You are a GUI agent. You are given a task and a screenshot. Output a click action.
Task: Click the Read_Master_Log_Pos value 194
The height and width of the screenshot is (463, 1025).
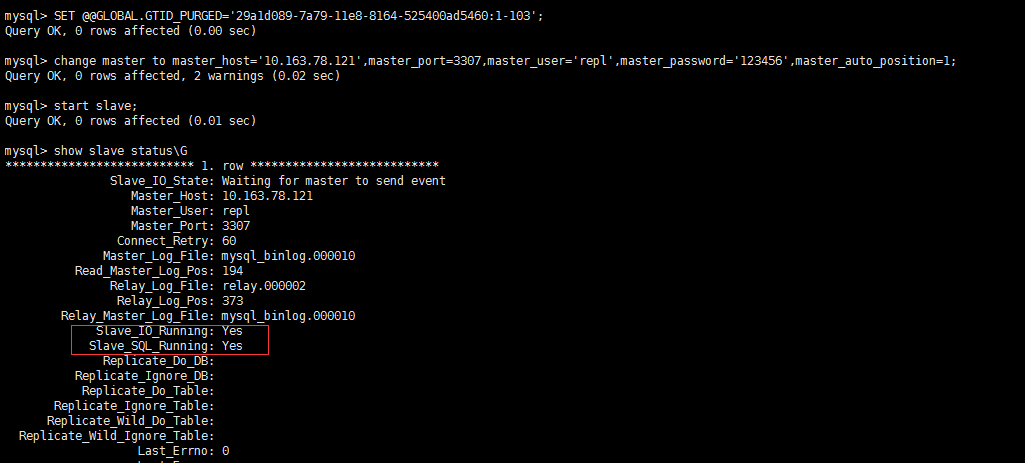pyautogui.click(x=233, y=271)
